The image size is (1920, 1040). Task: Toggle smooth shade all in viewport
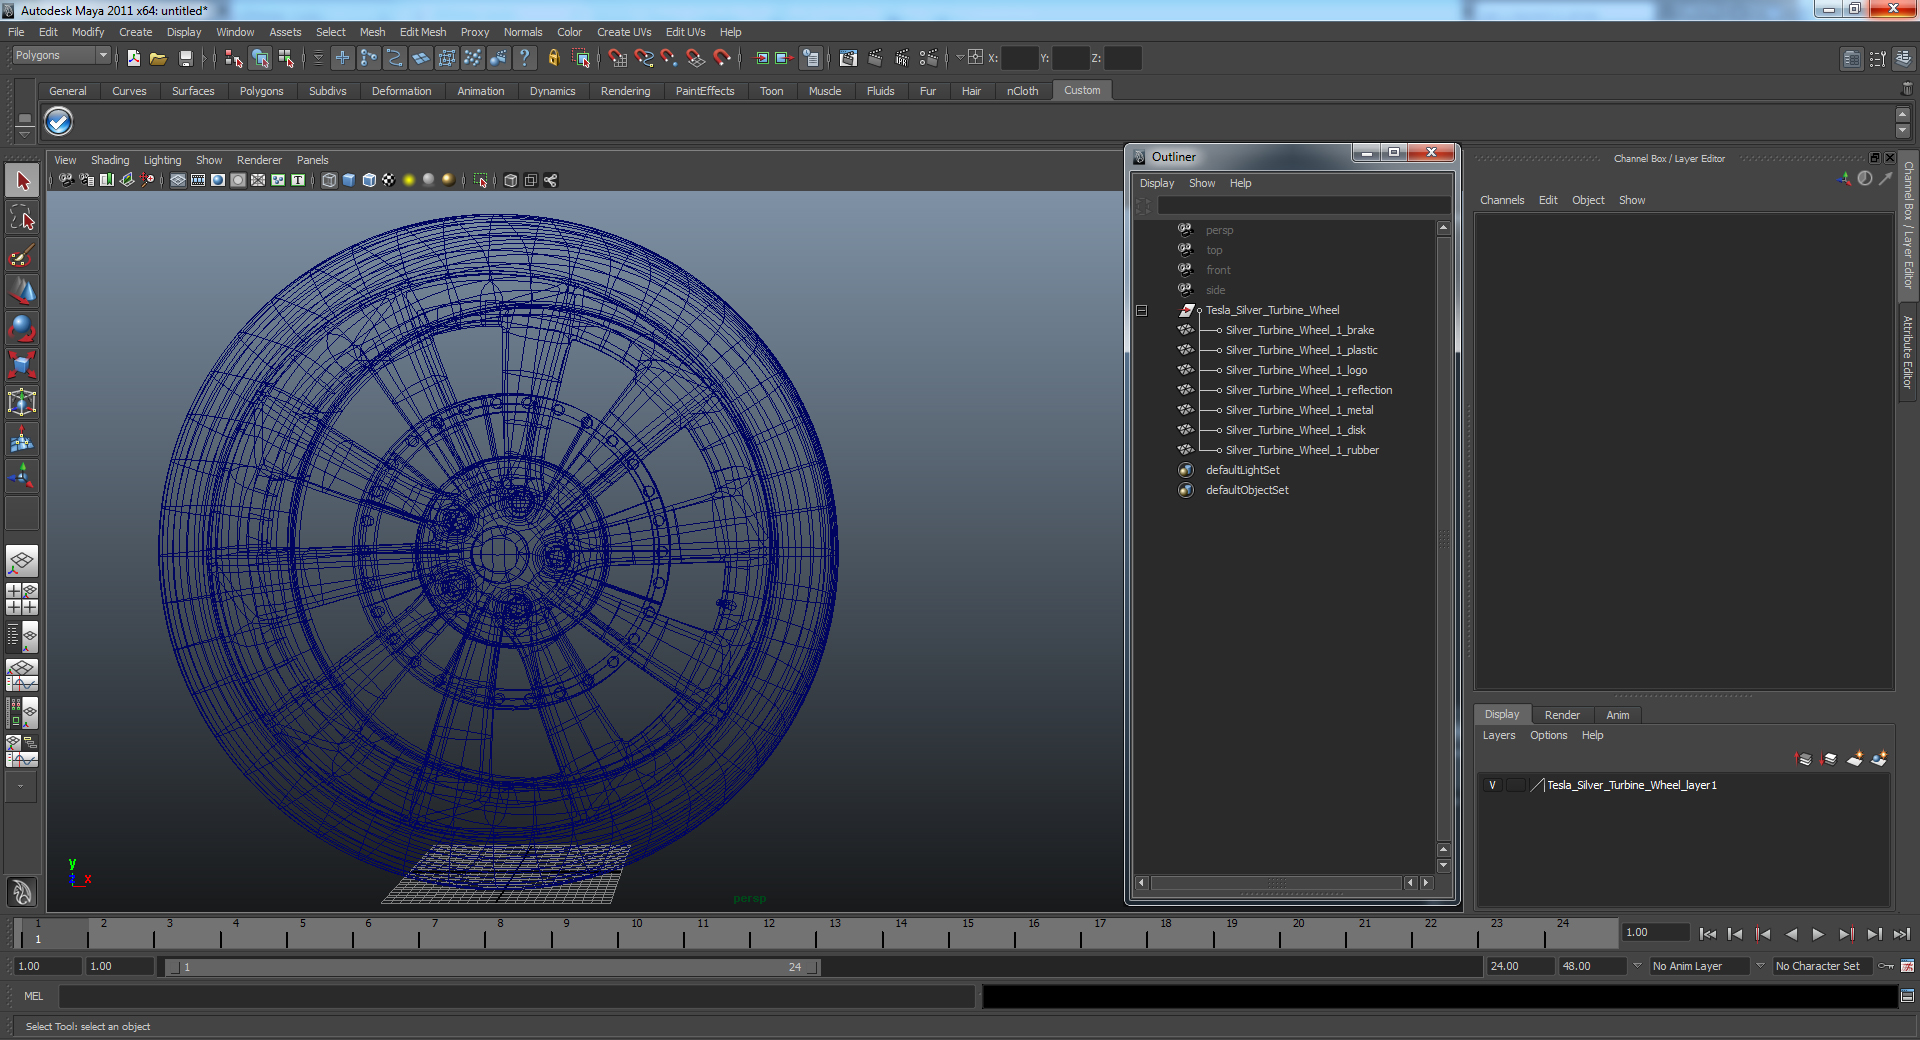[x=349, y=180]
